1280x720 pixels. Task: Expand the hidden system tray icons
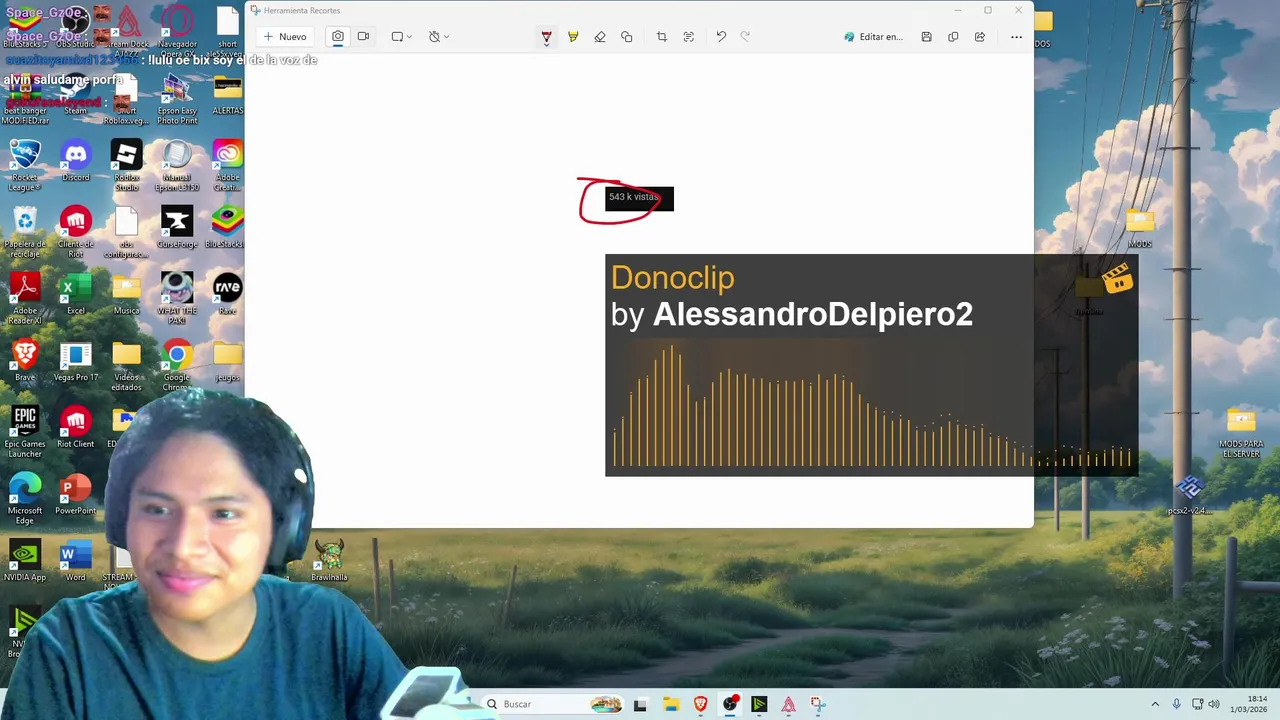pos(1155,704)
